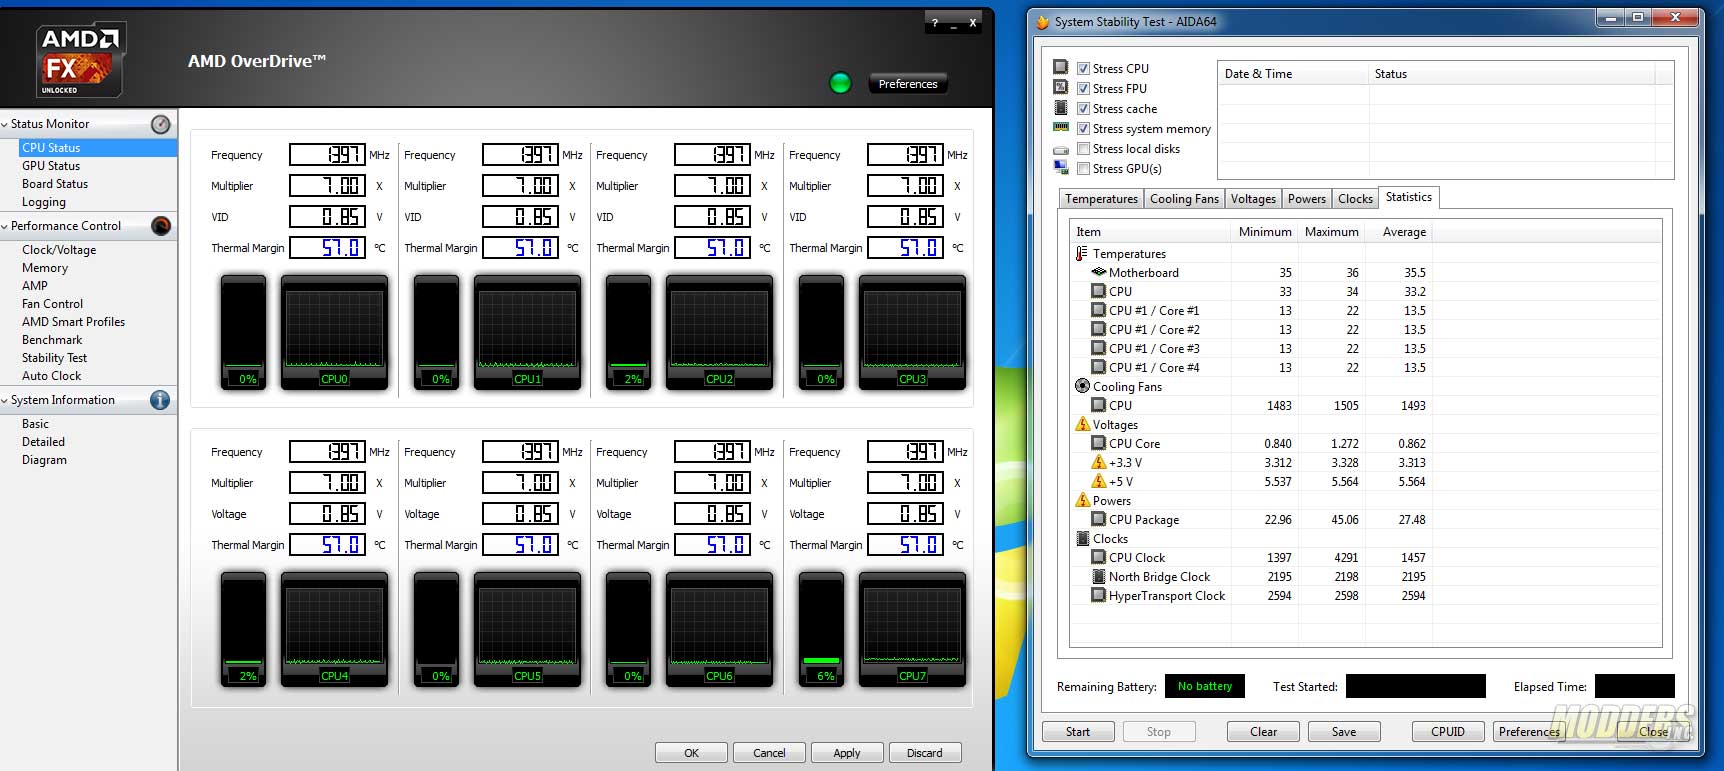The height and width of the screenshot is (771, 1724).
Task: Click Clear in AIDA64
Action: (1263, 732)
